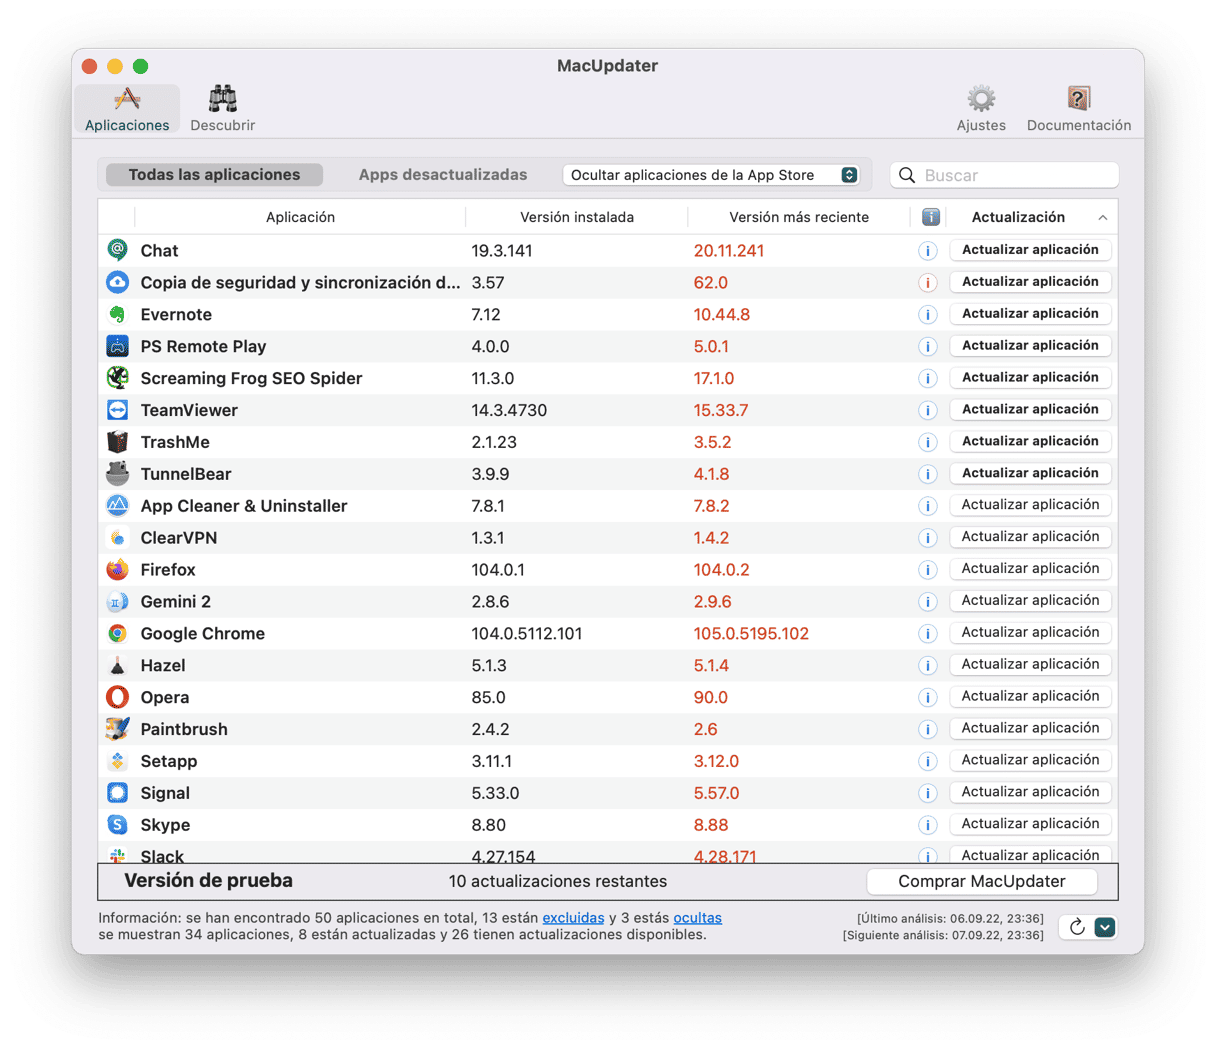Open the App Store filter dropdown

click(x=712, y=175)
